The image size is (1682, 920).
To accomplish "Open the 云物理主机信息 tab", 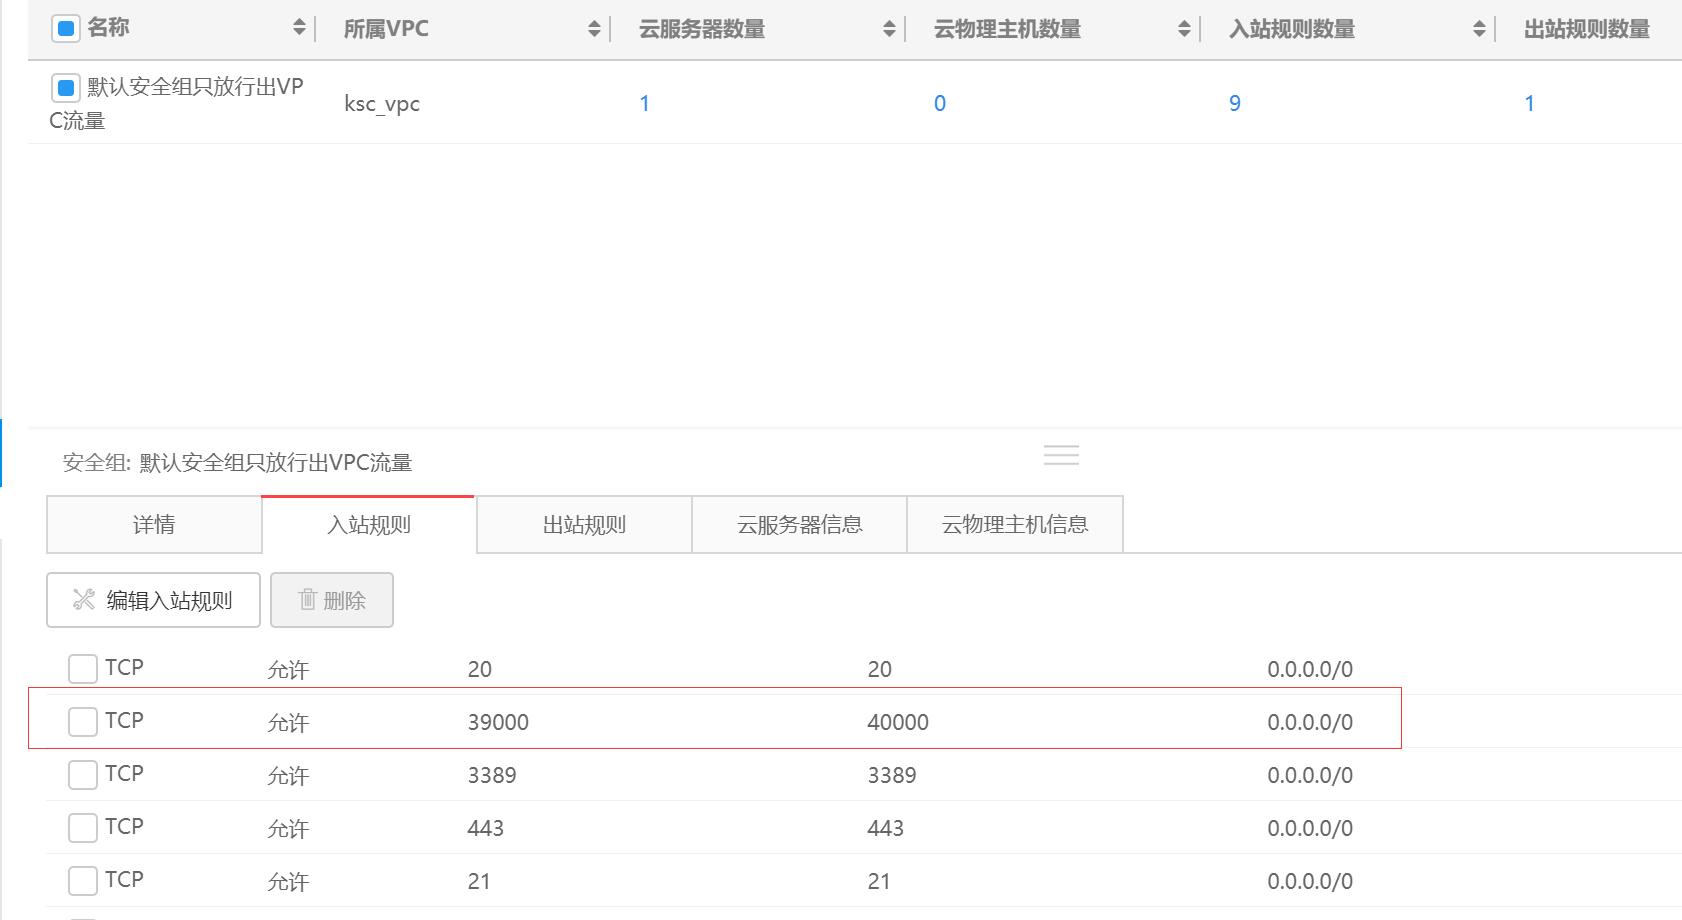I will tap(1015, 524).
